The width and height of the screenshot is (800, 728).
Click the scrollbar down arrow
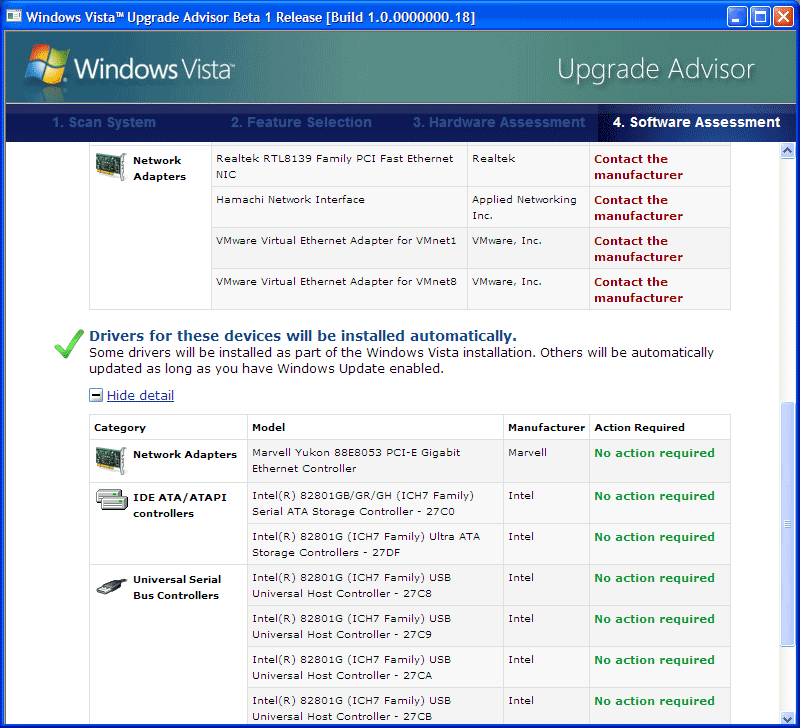(x=787, y=717)
